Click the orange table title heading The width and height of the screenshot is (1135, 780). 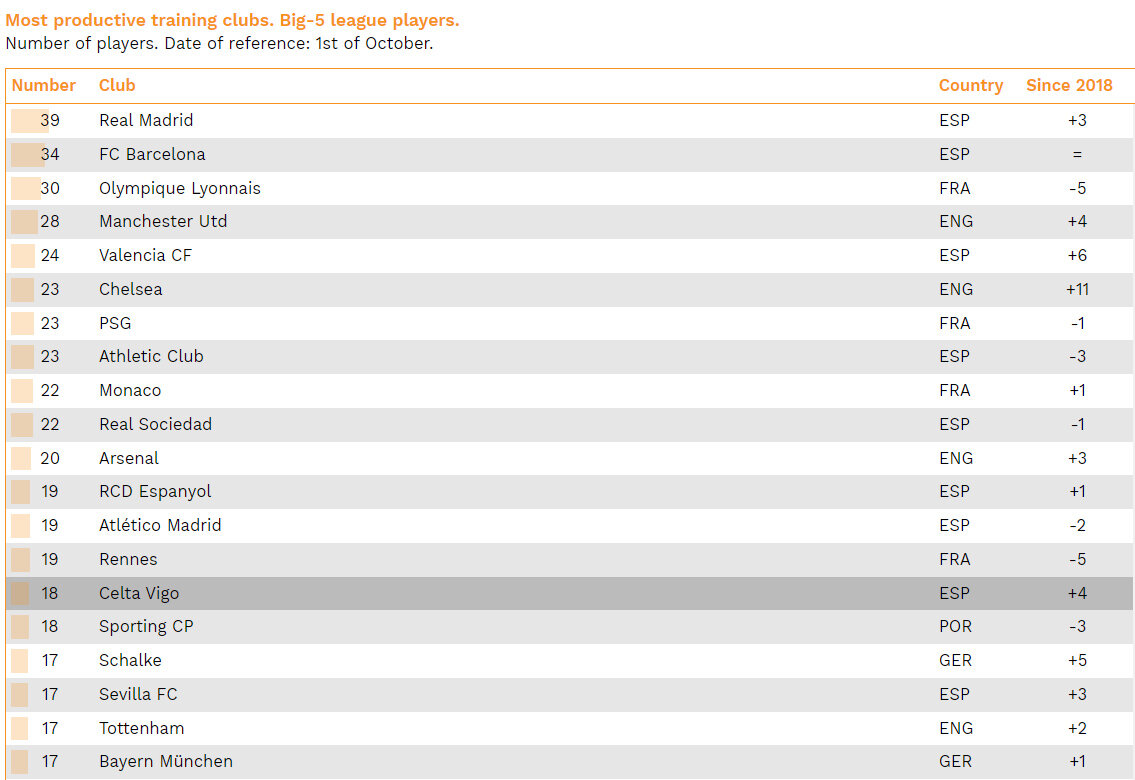pyautogui.click(x=232, y=21)
